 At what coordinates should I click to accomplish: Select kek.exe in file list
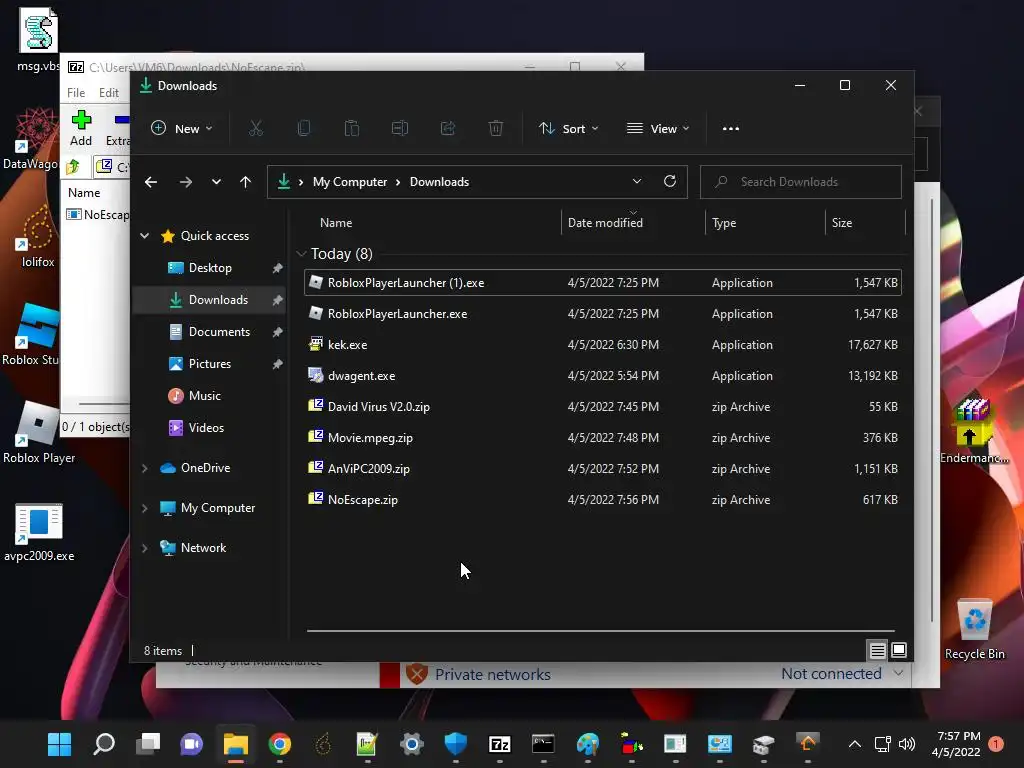click(602, 345)
